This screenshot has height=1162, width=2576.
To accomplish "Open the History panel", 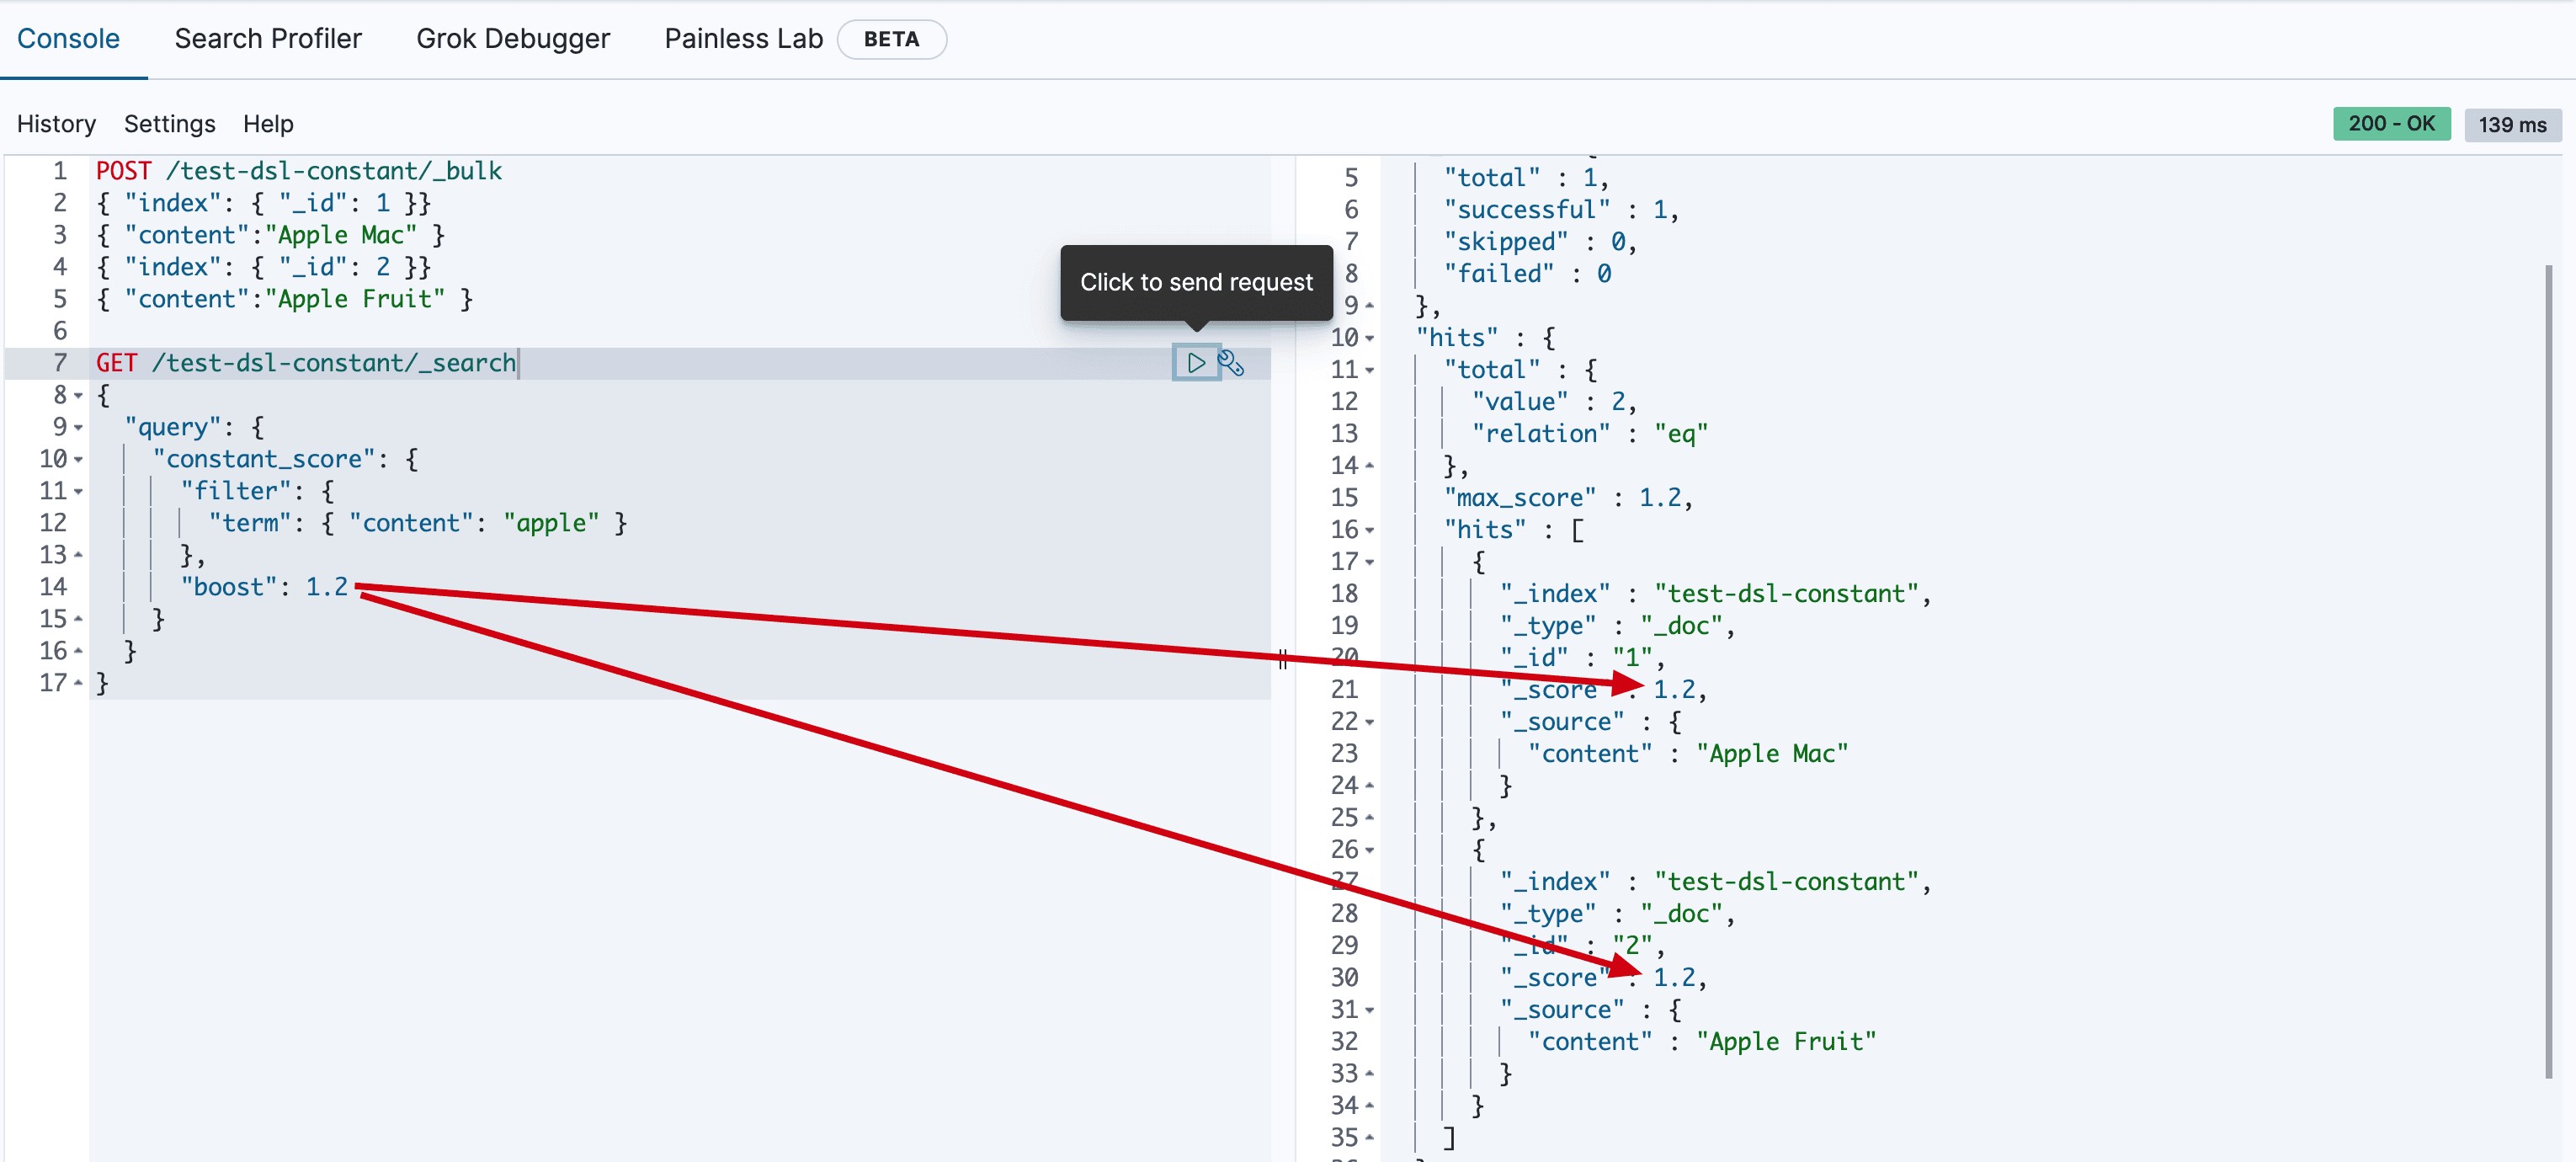I will click(56, 124).
